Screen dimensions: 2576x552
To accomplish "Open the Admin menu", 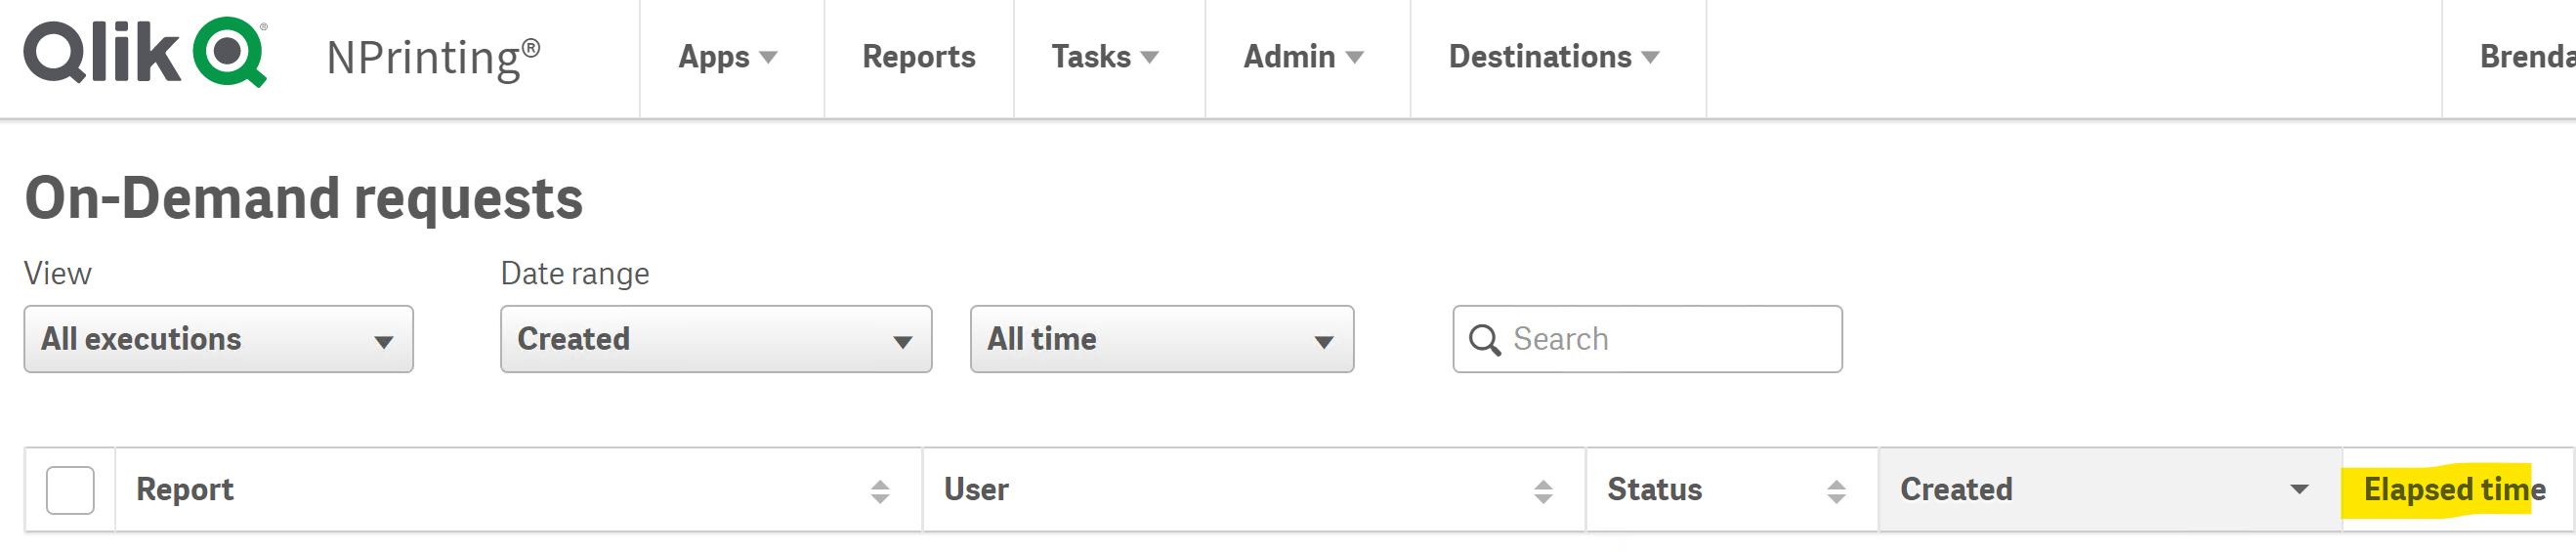I will click(x=1302, y=57).
